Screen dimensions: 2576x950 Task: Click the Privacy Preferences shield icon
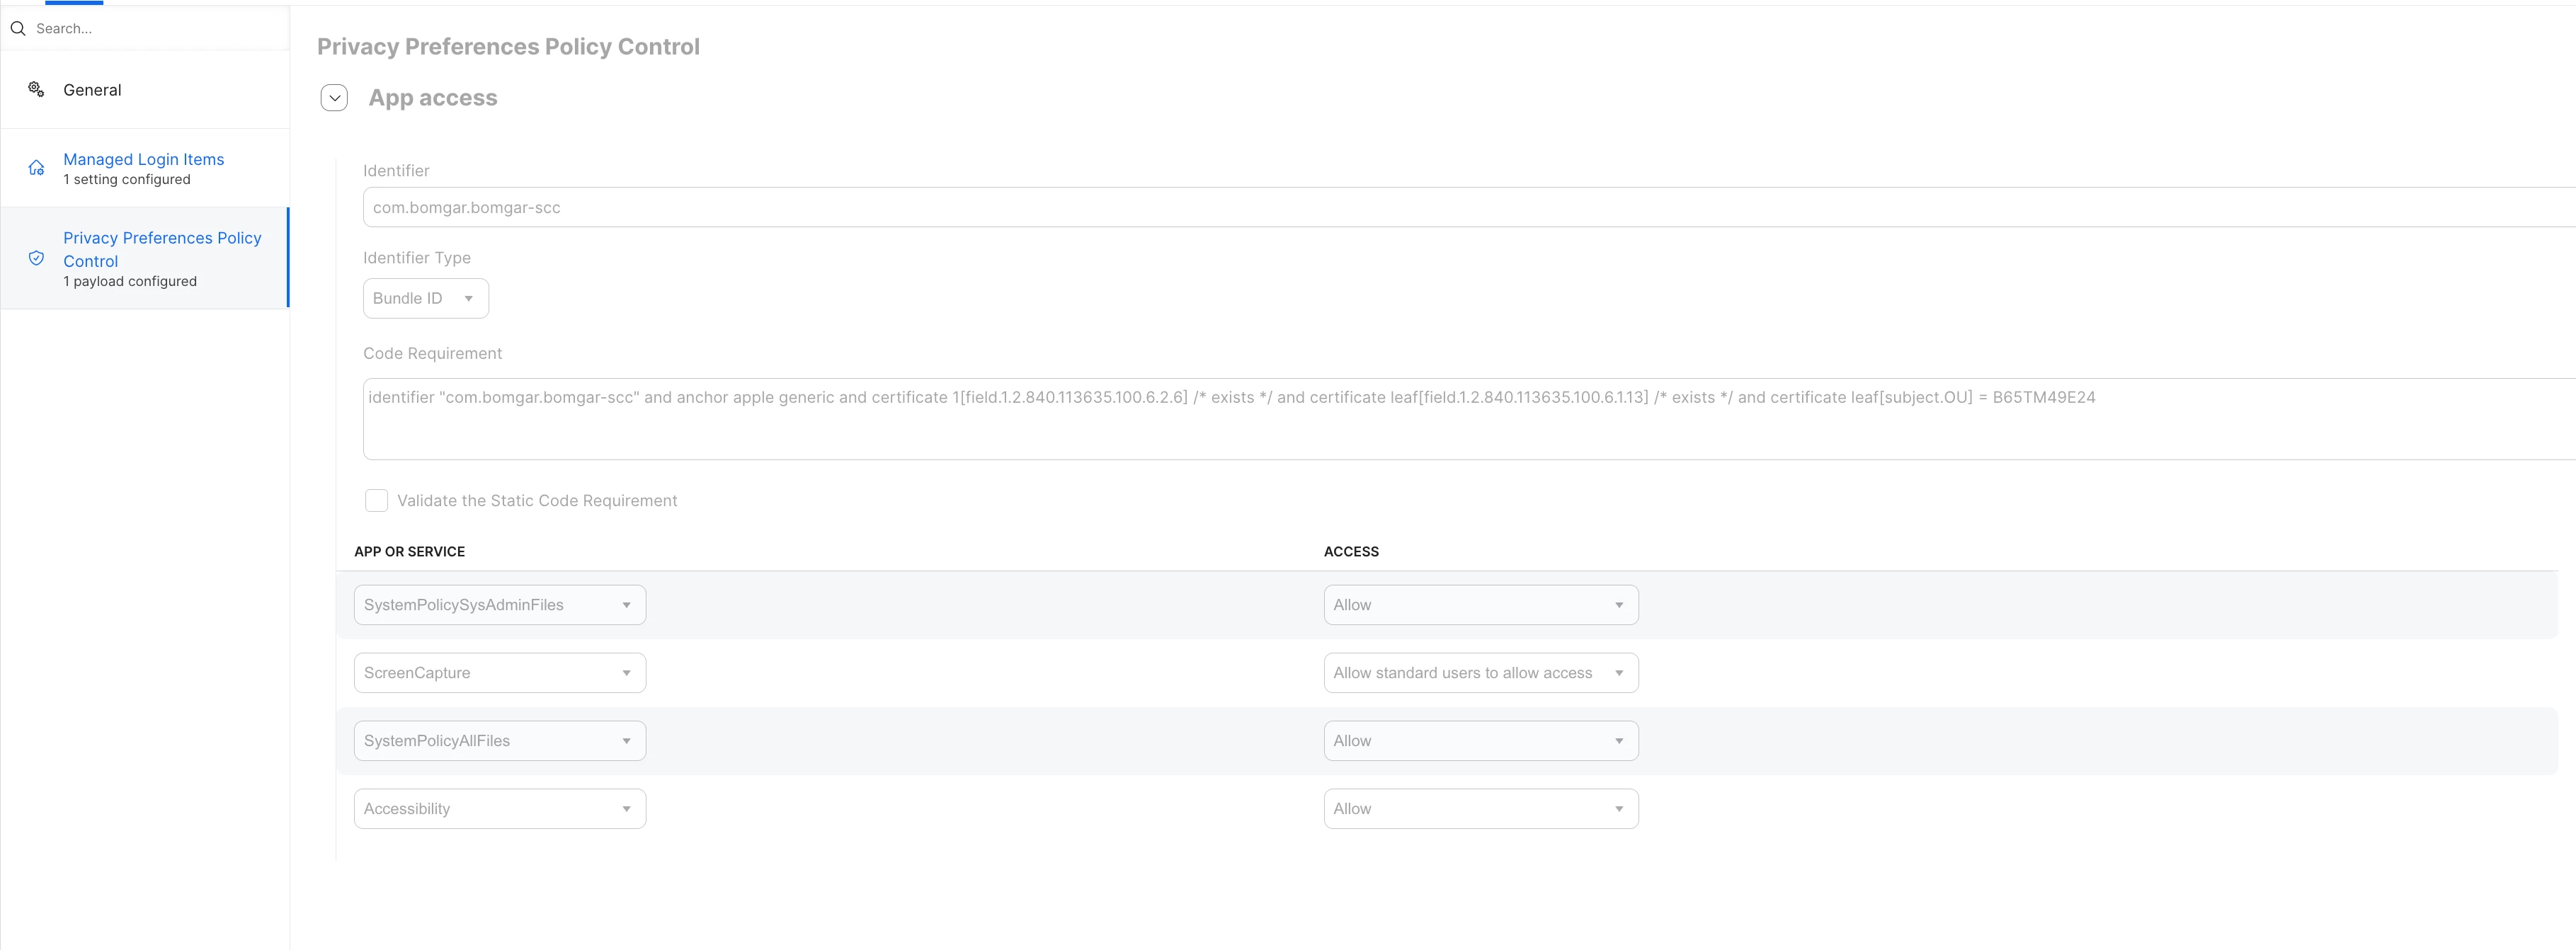click(x=36, y=258)
